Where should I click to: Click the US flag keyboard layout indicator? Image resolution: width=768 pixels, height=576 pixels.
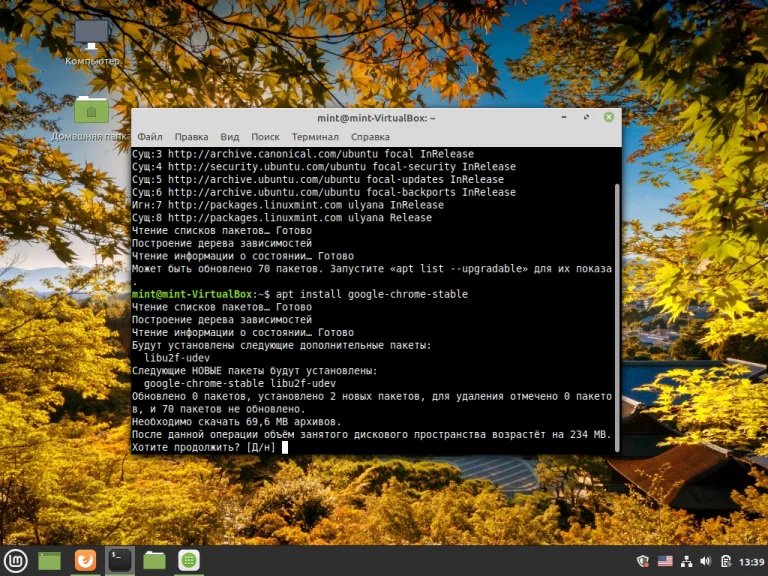[x=665, y=561]
